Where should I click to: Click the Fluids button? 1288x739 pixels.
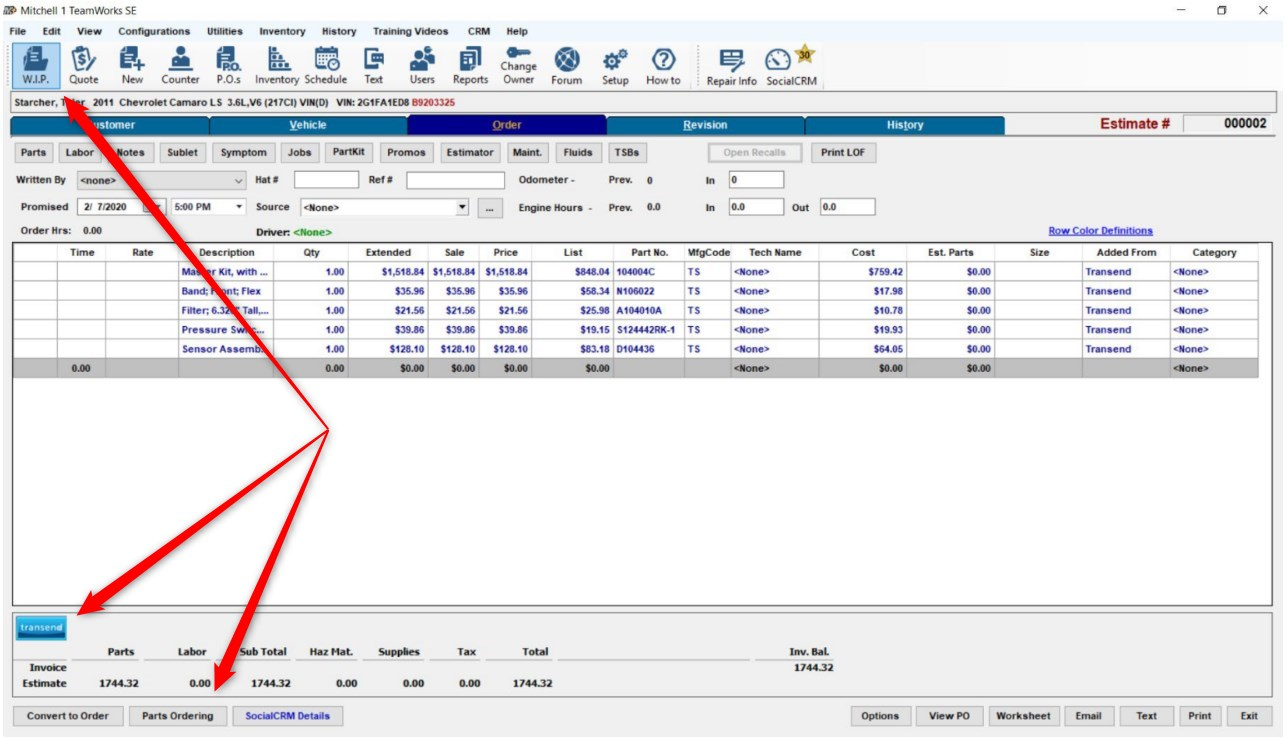pos(578,153)
